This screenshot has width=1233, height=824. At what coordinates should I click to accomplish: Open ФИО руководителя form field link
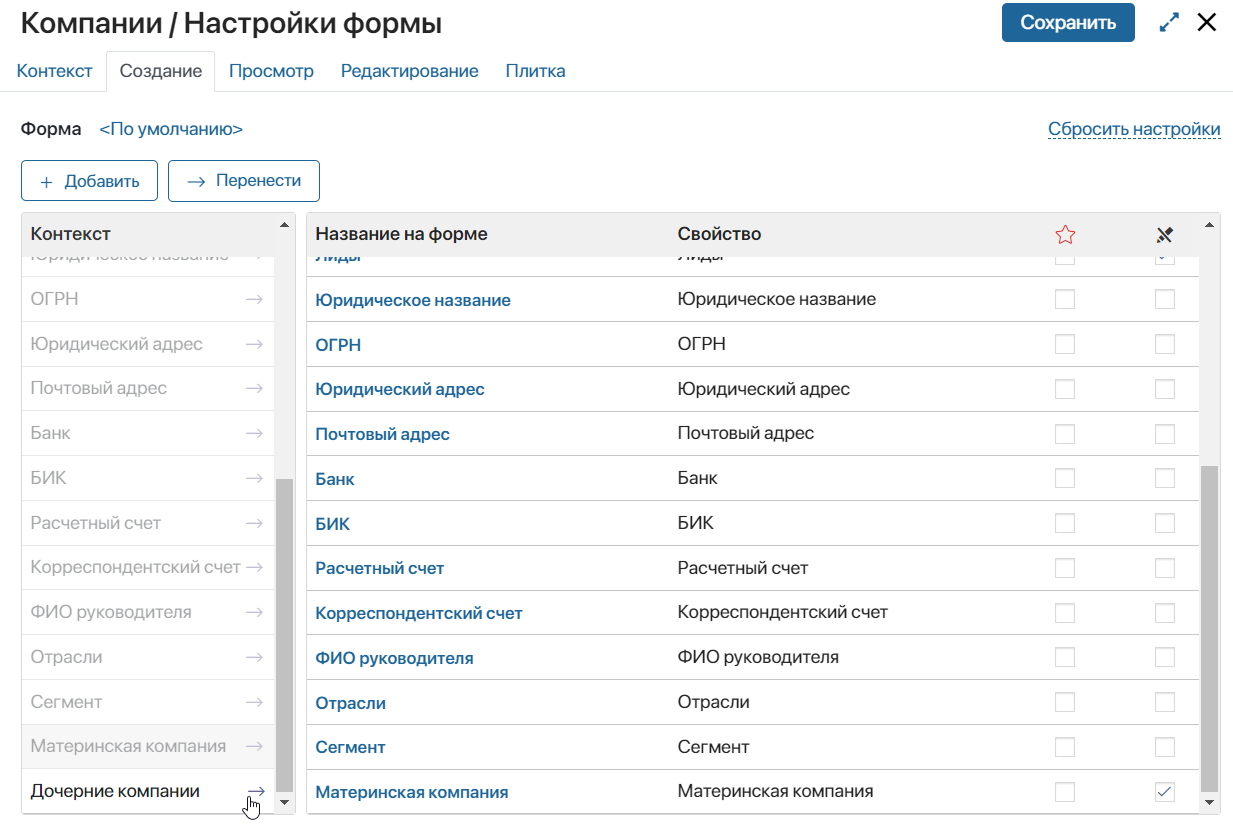[x=394, y=658]
